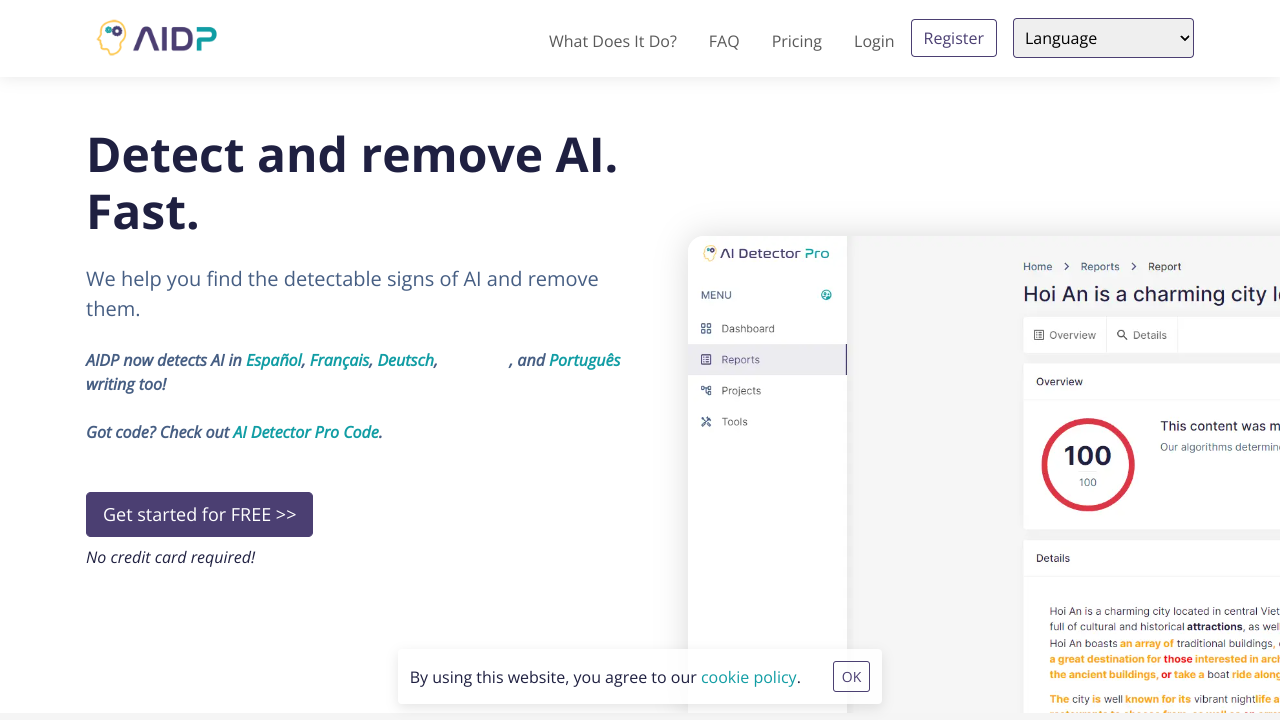This screenshot has height=720, width=1280.
Task: Click the magnifier icon on Details tab
Action: click(1122, 335)
